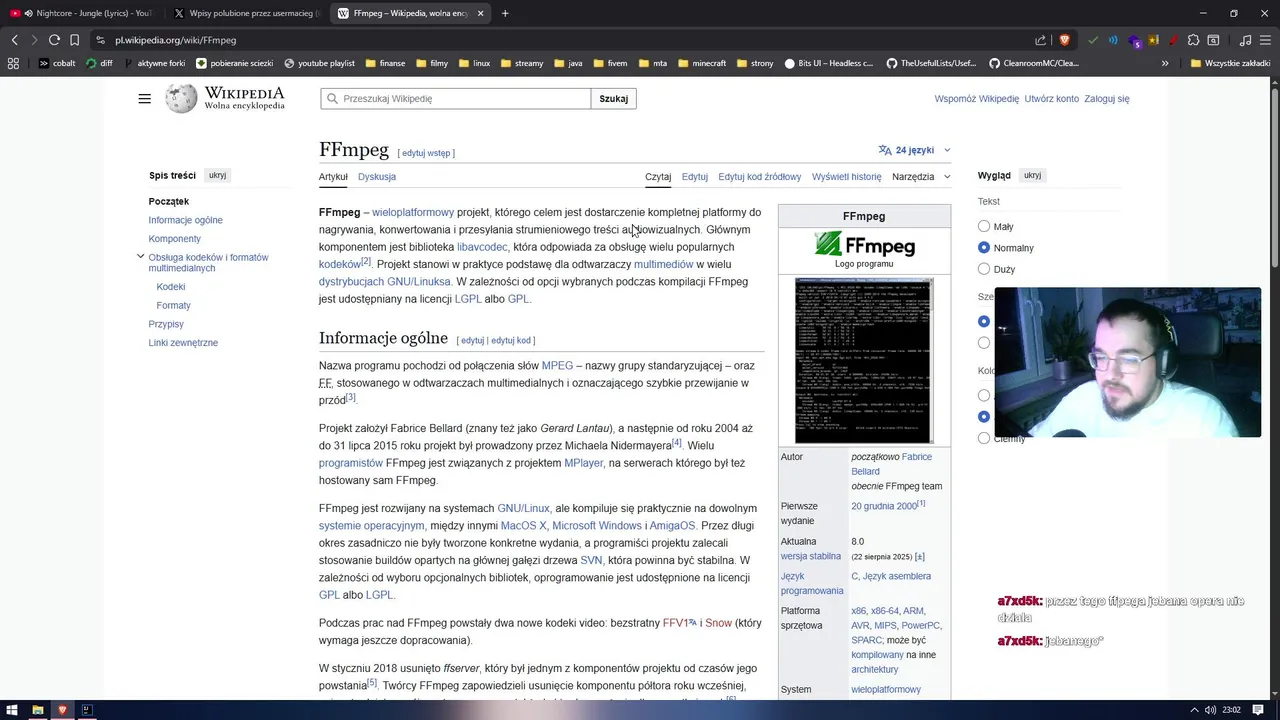
Task: Click the Wikipedia globe logo
Action: pyautogui.click(x=181, y=98)
